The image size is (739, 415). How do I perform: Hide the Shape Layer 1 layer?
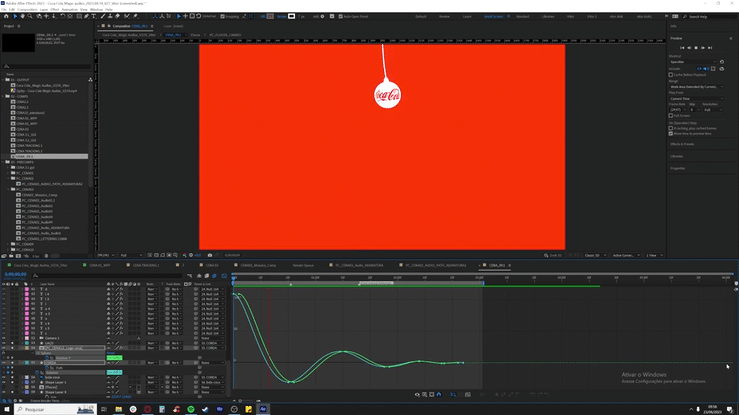[4, 382]
